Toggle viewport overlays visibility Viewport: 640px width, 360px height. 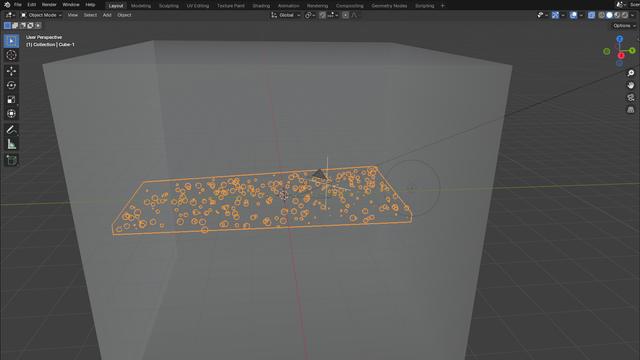(x=573, y=15)
